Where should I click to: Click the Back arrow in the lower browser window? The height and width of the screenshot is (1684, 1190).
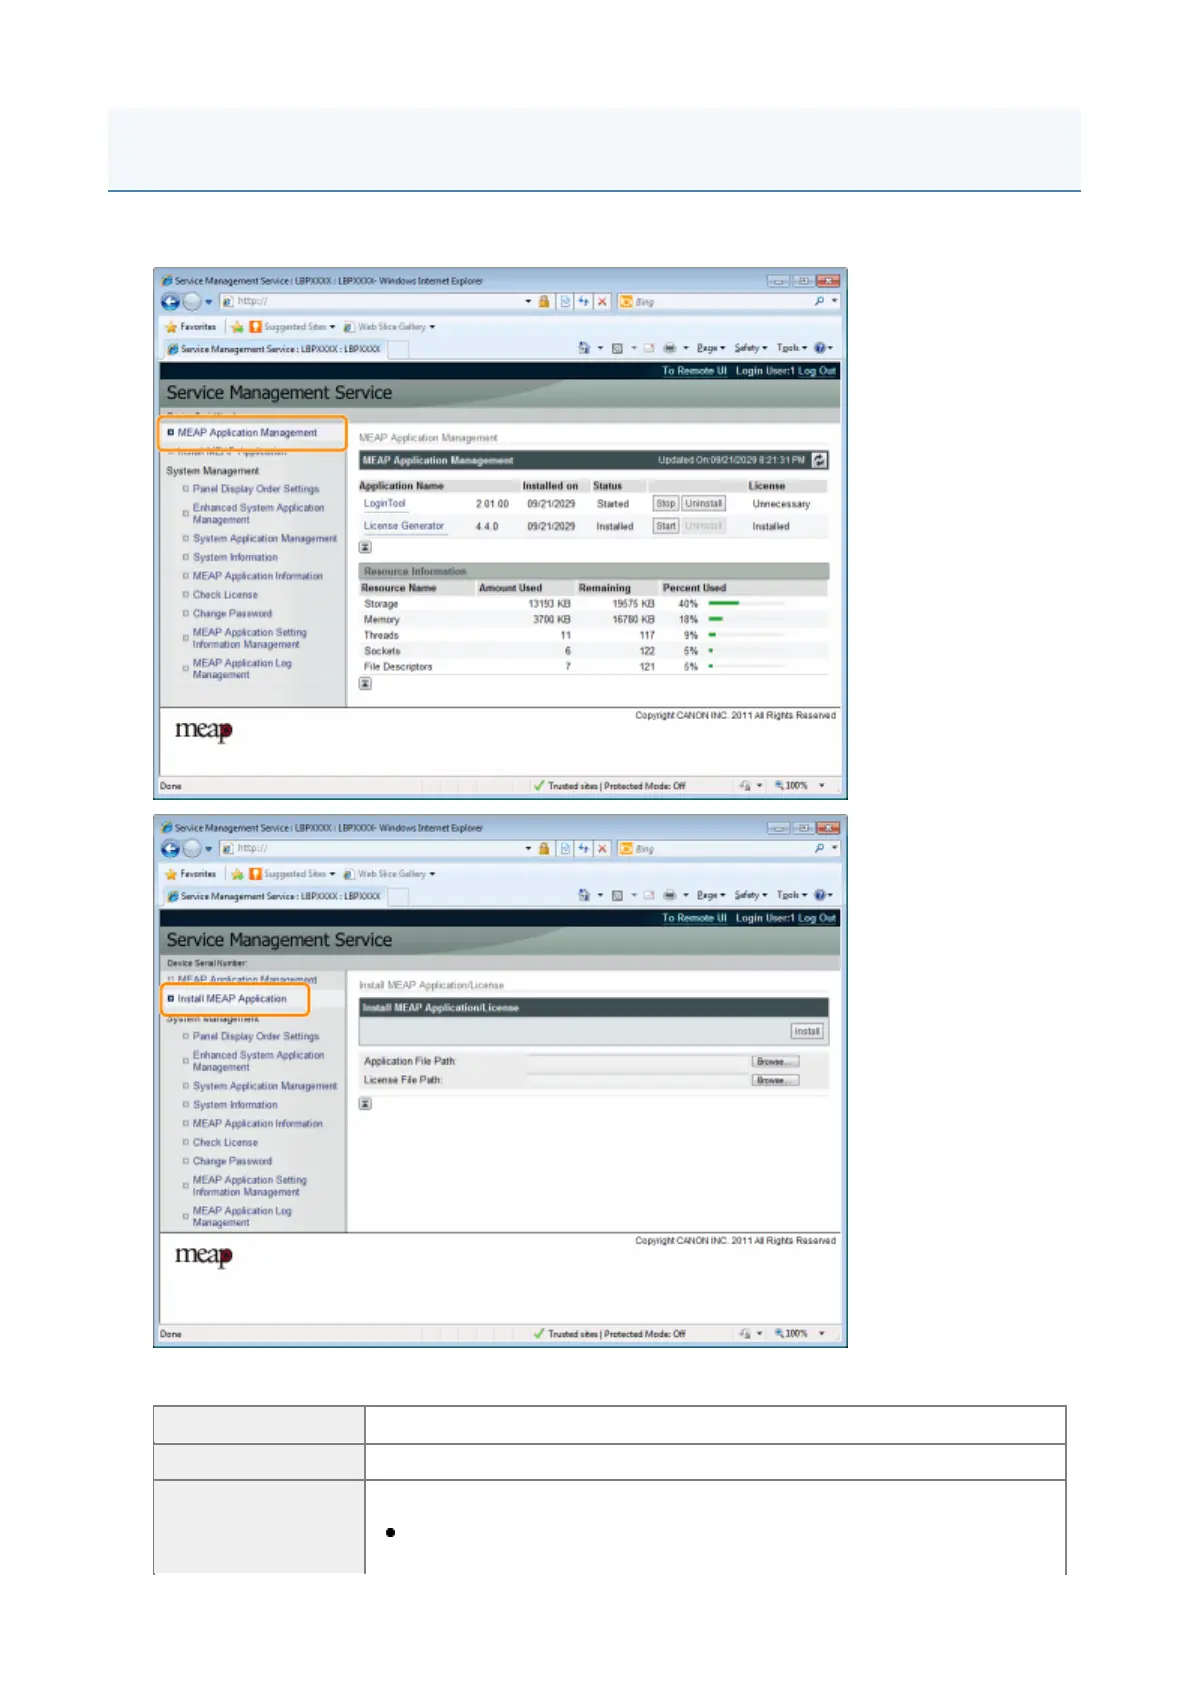(x=170, y=849)
